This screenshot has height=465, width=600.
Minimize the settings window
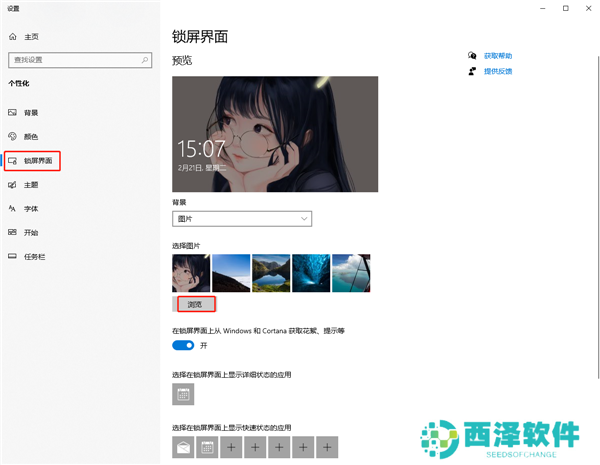pos(543,8)
